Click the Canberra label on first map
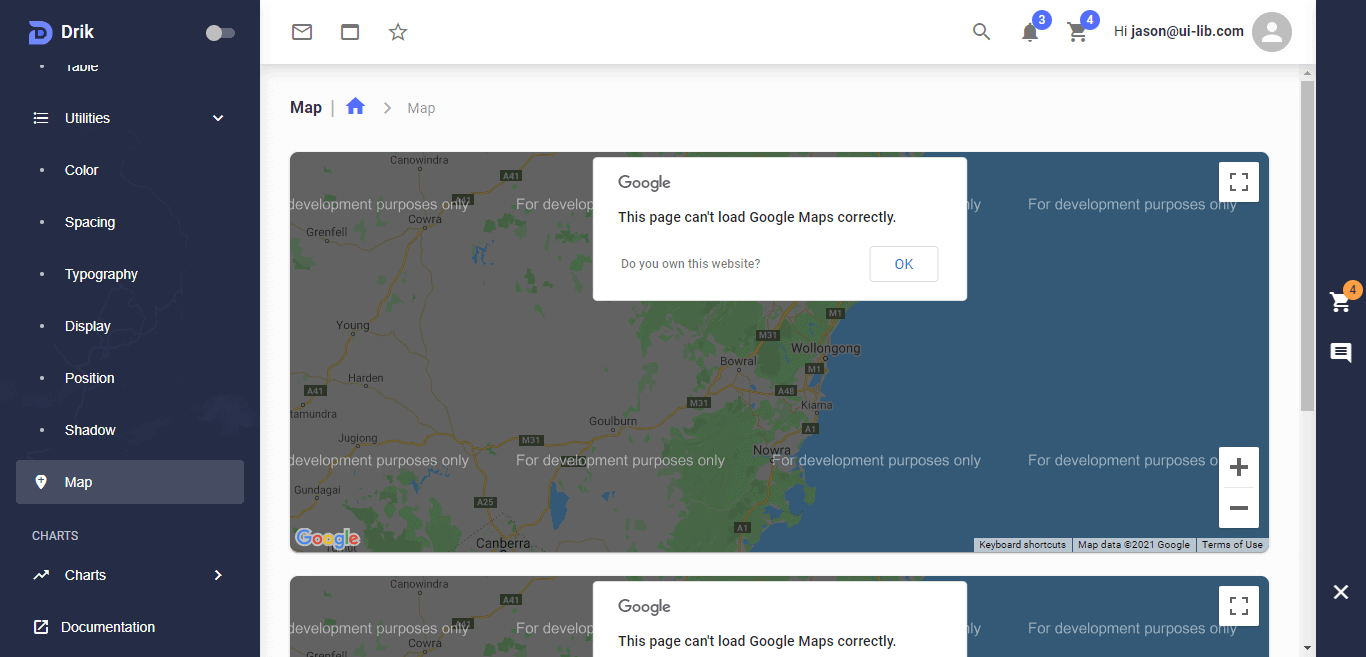This screenshot has height=657, width=1366. 503,544
